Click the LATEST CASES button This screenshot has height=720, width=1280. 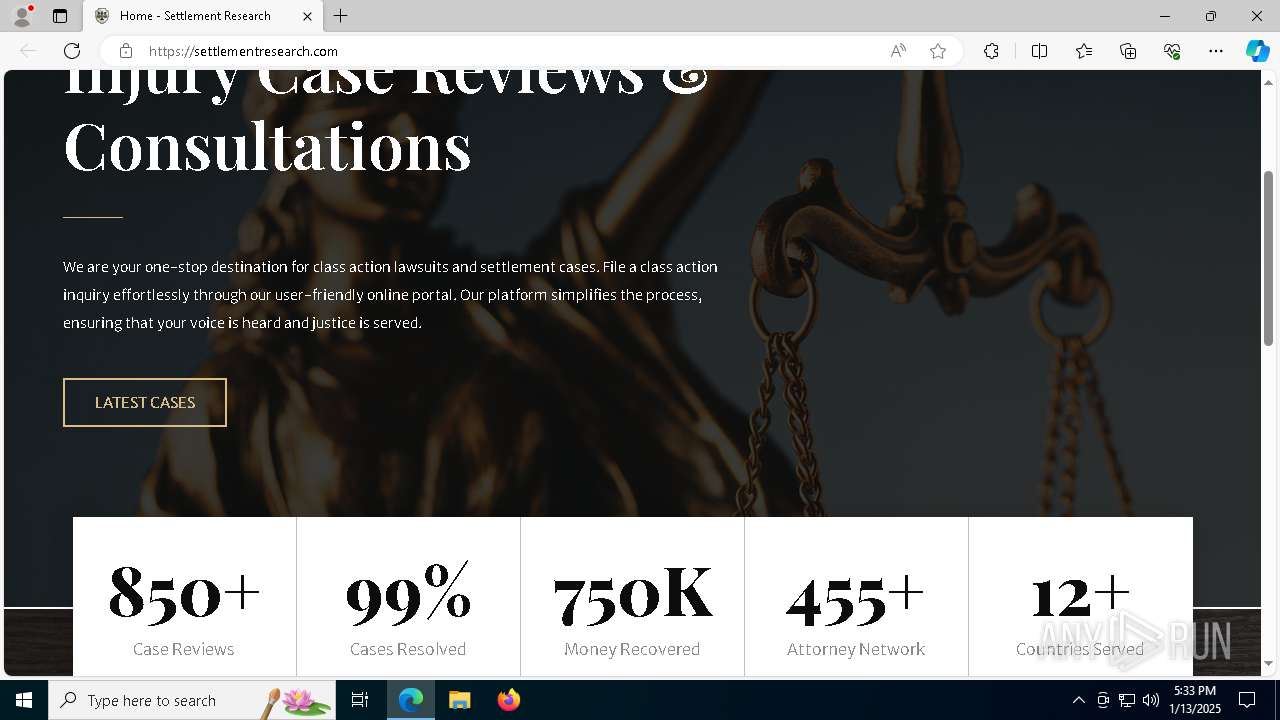(x=145, y=402)
